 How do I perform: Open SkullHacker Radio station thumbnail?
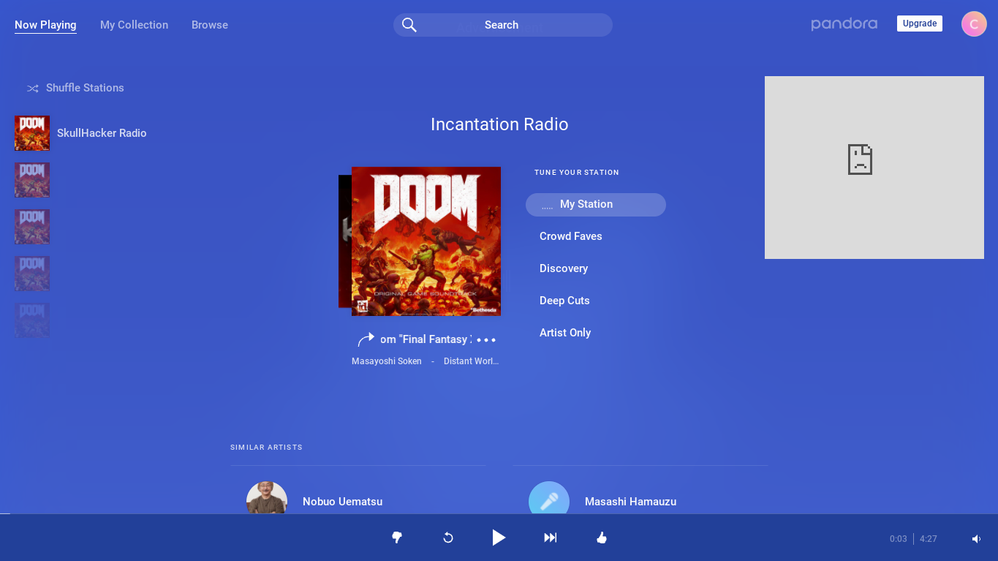tap(32, 133)
